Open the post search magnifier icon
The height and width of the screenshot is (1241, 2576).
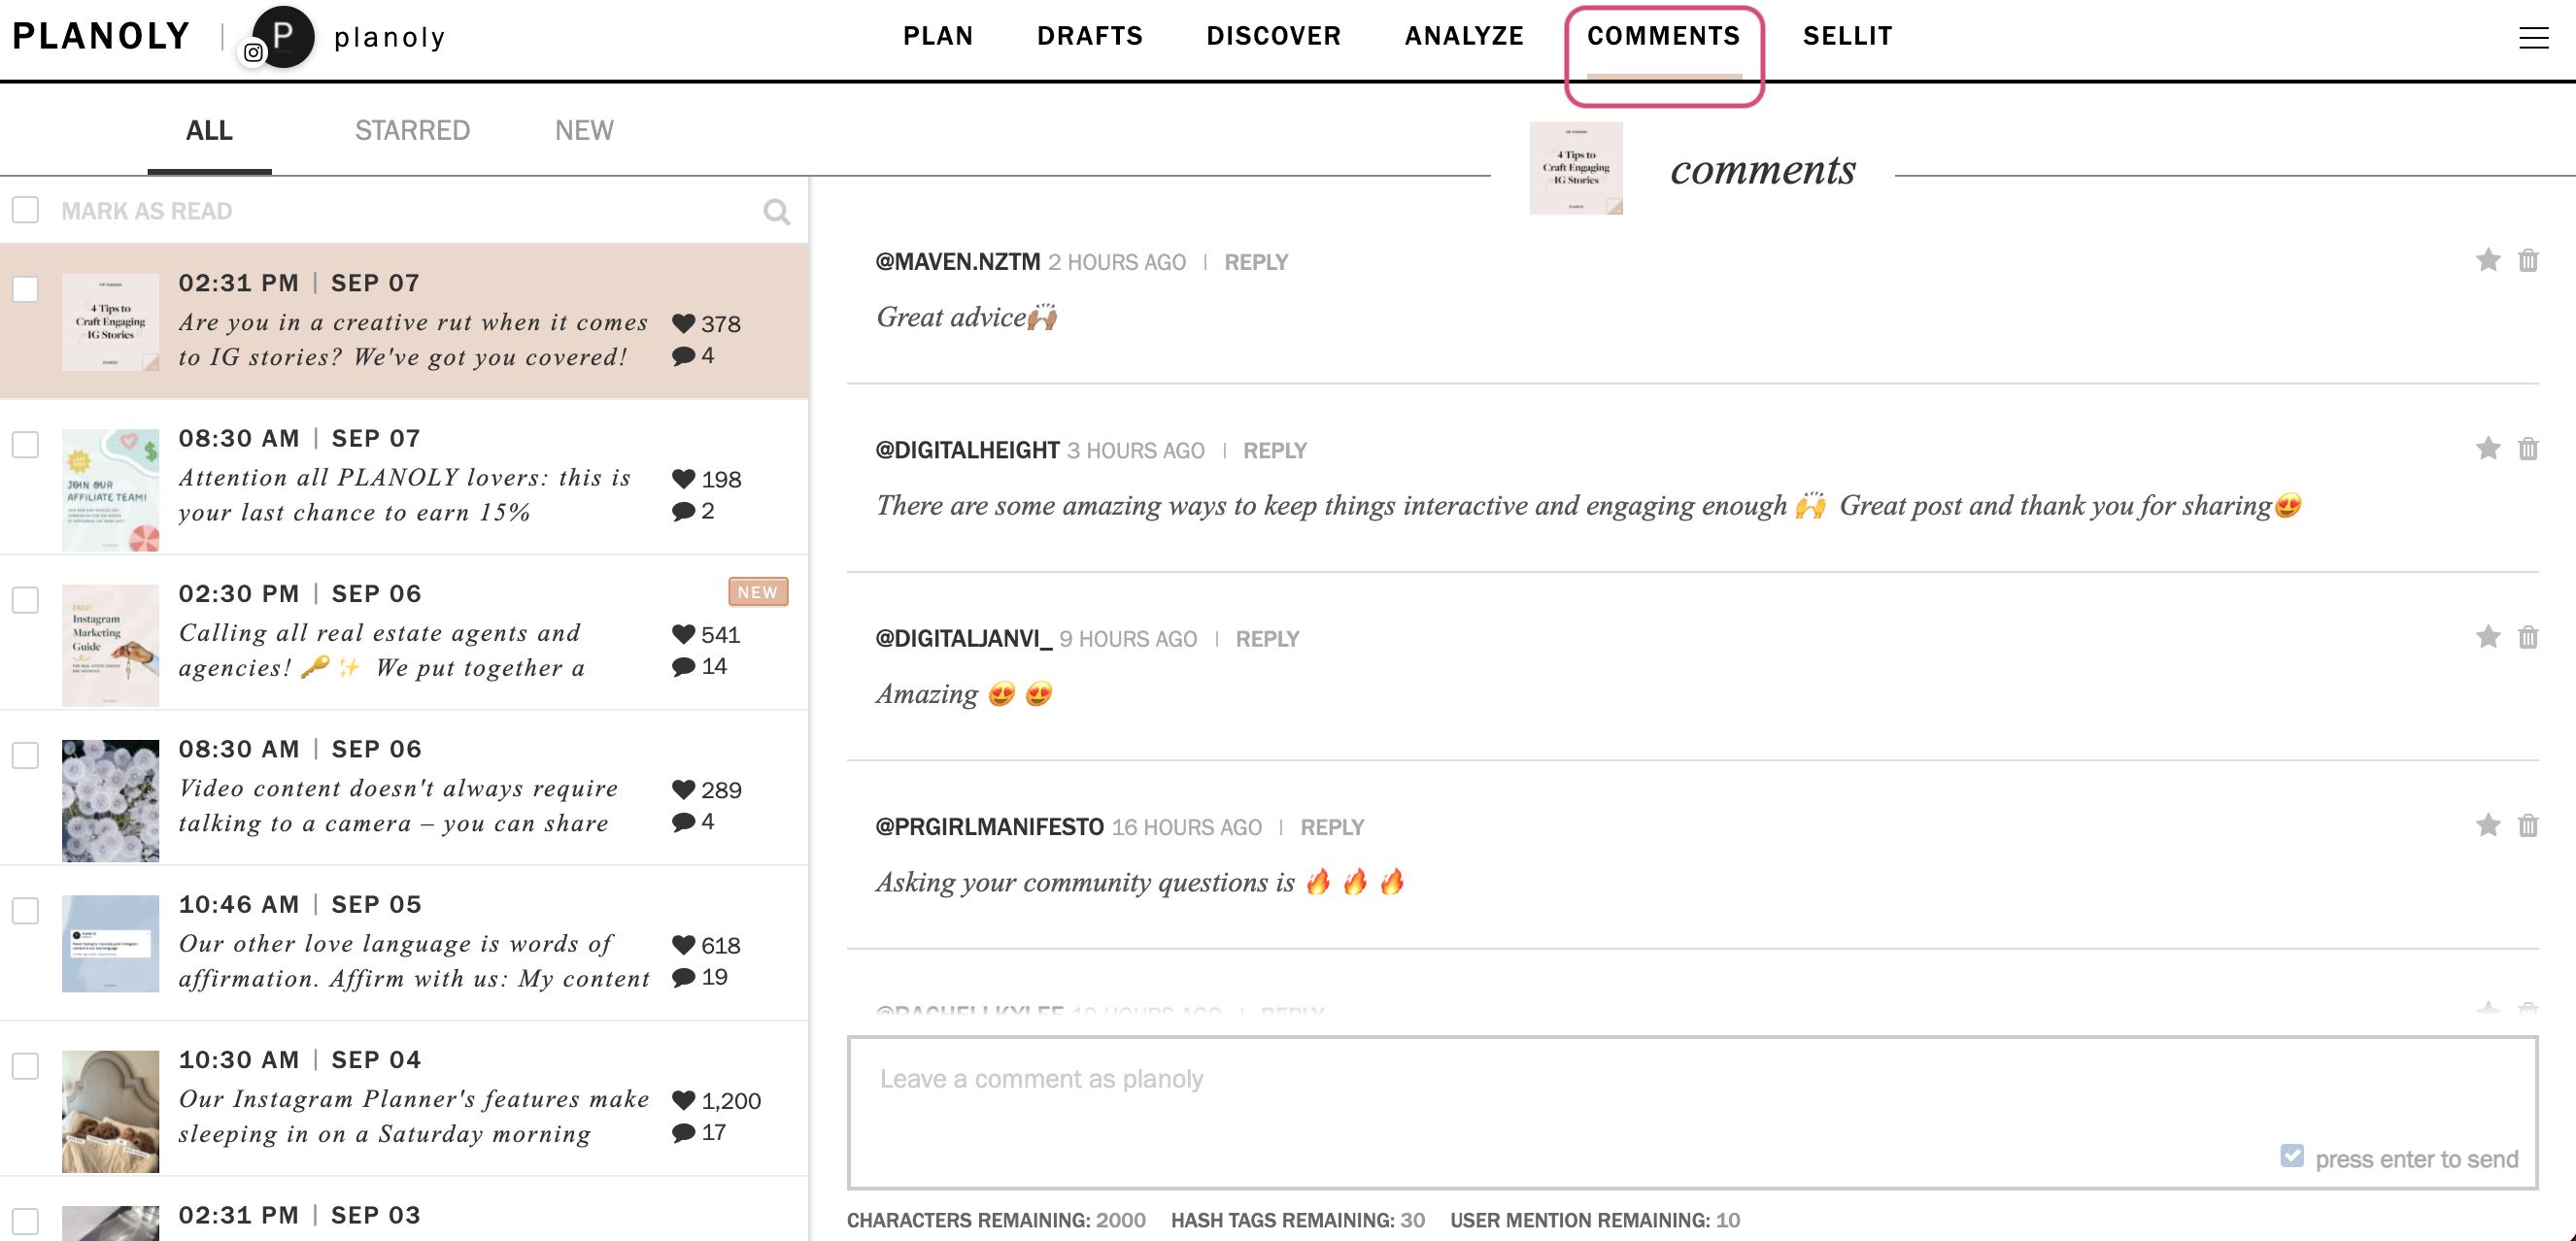(x=776, y=211)
